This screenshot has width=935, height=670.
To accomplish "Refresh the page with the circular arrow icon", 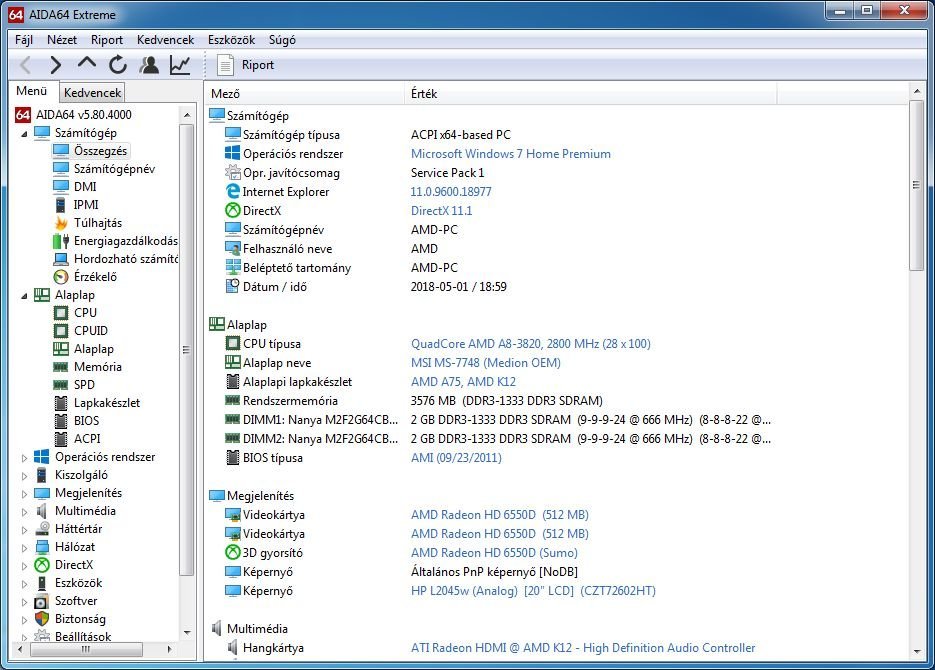I will (x=117, y=64).
